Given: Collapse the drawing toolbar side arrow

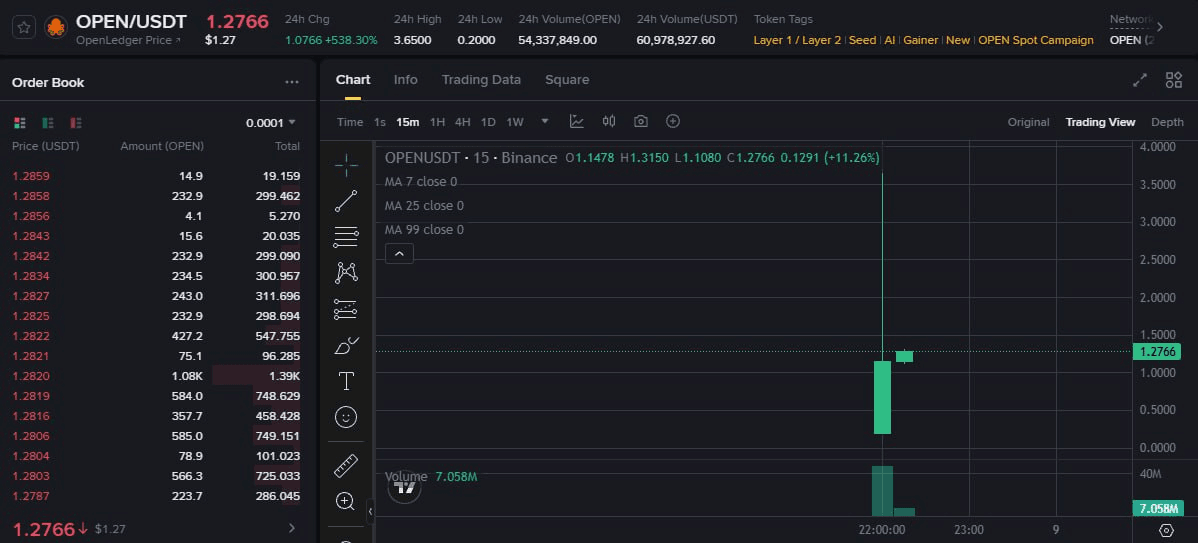Looking at the screenshot, I should click(x=371, y=512).
